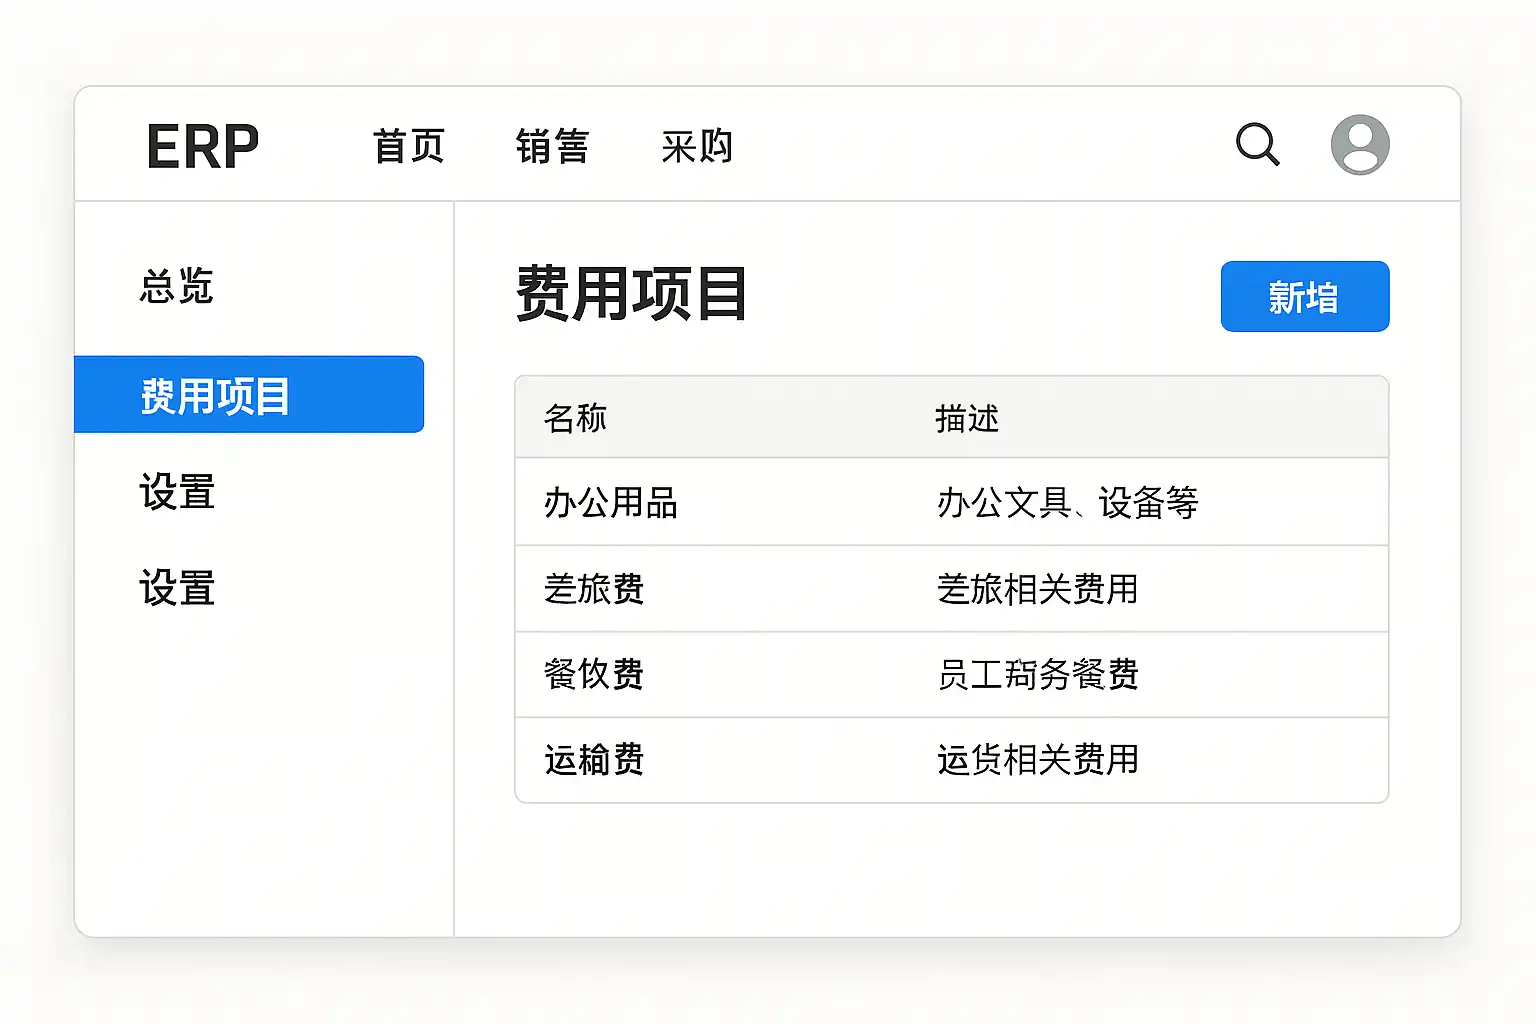
Task: Sort by the 名称 column header
Action: coord(575,418)
